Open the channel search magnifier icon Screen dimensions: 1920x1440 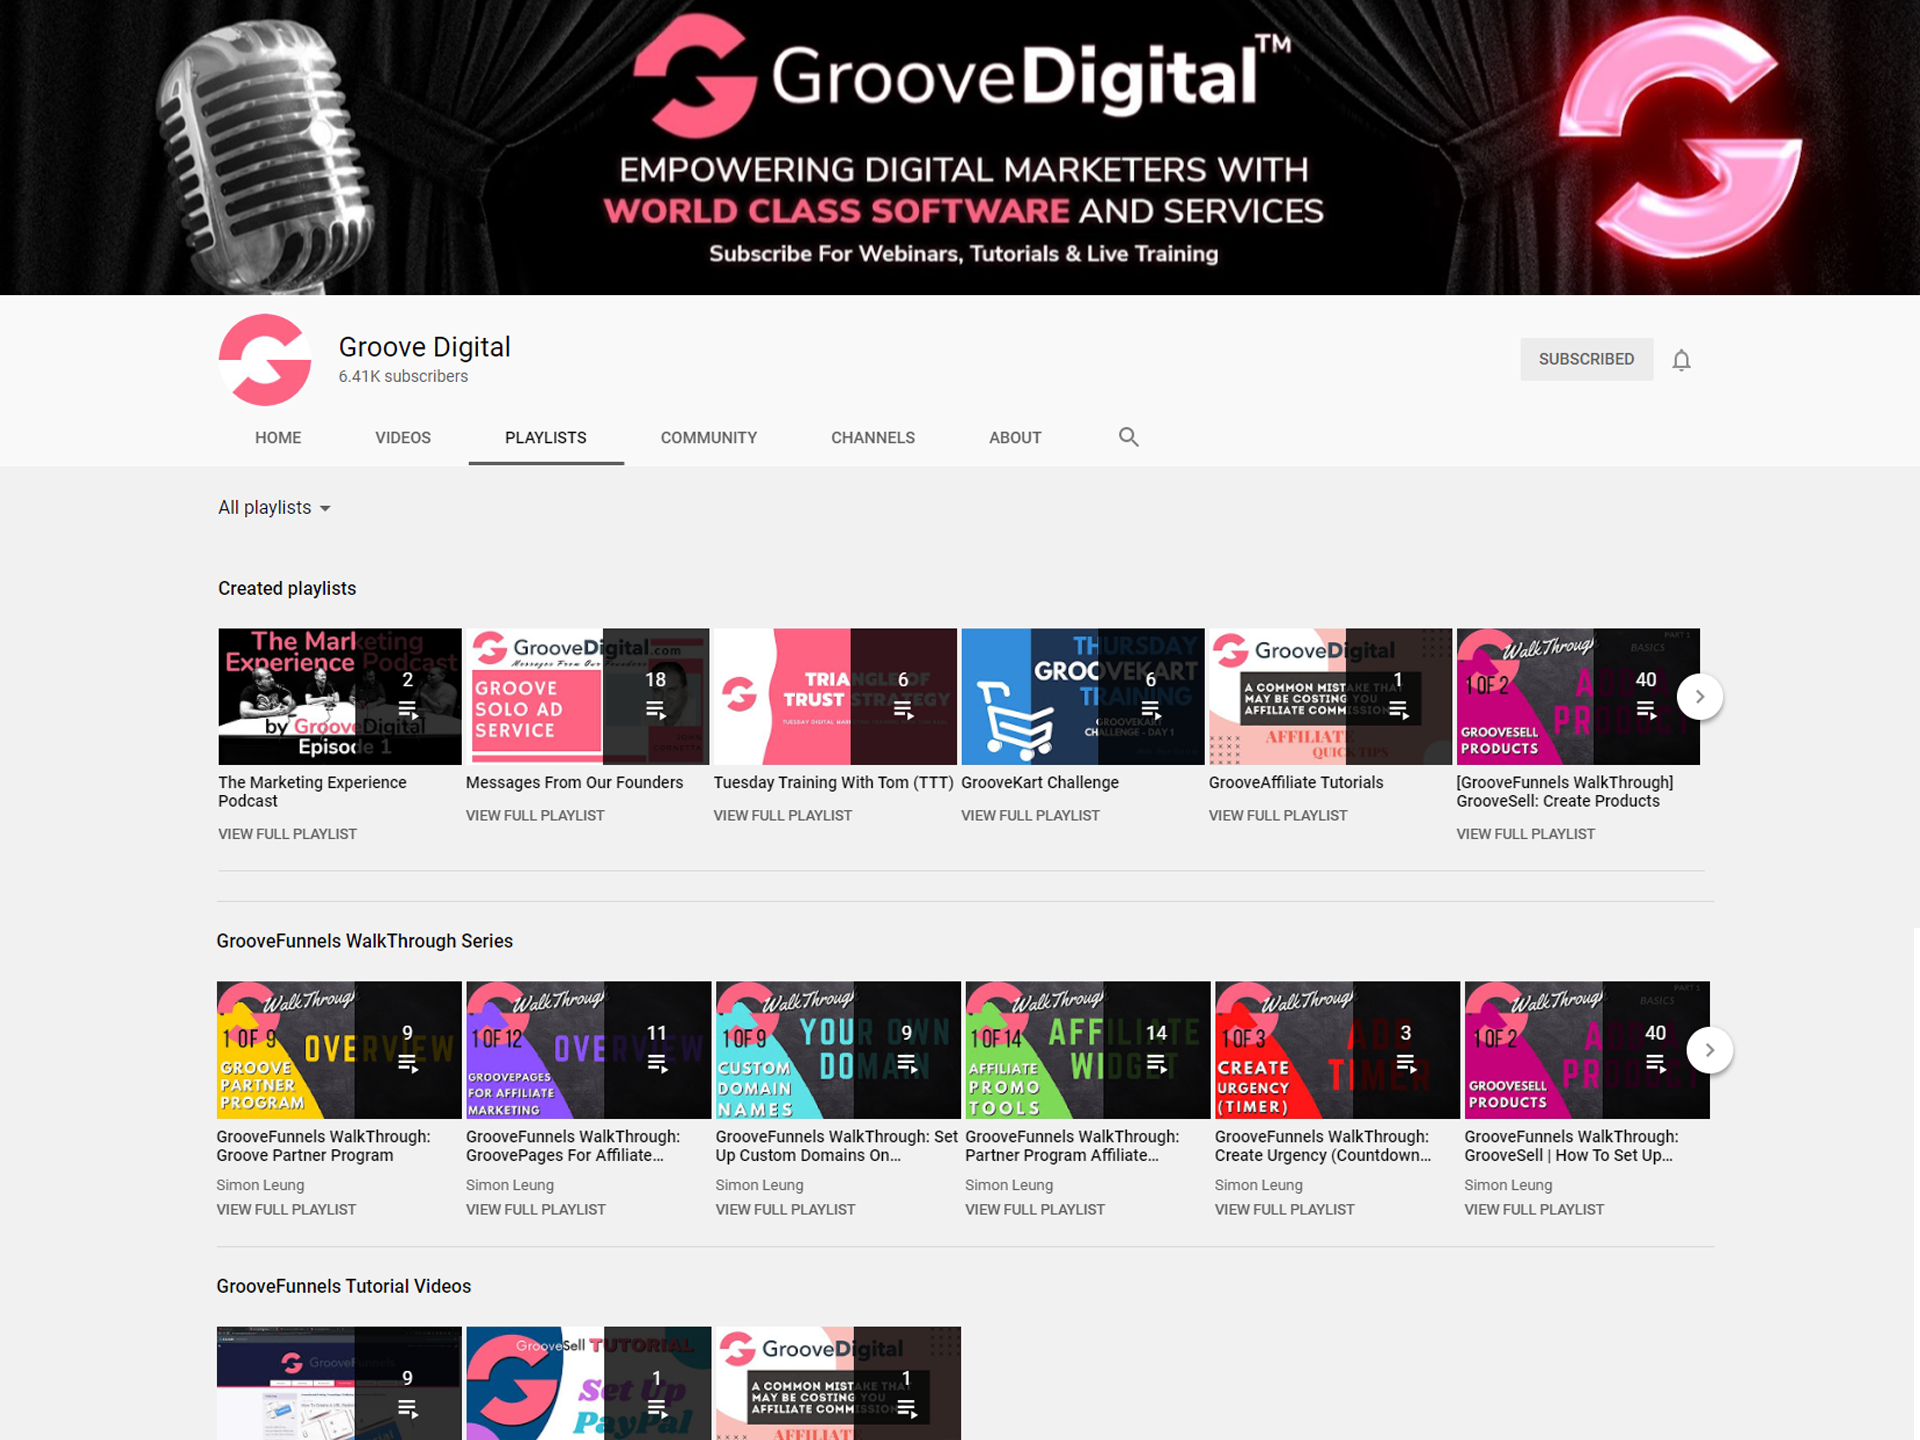tap(1128, 437)
